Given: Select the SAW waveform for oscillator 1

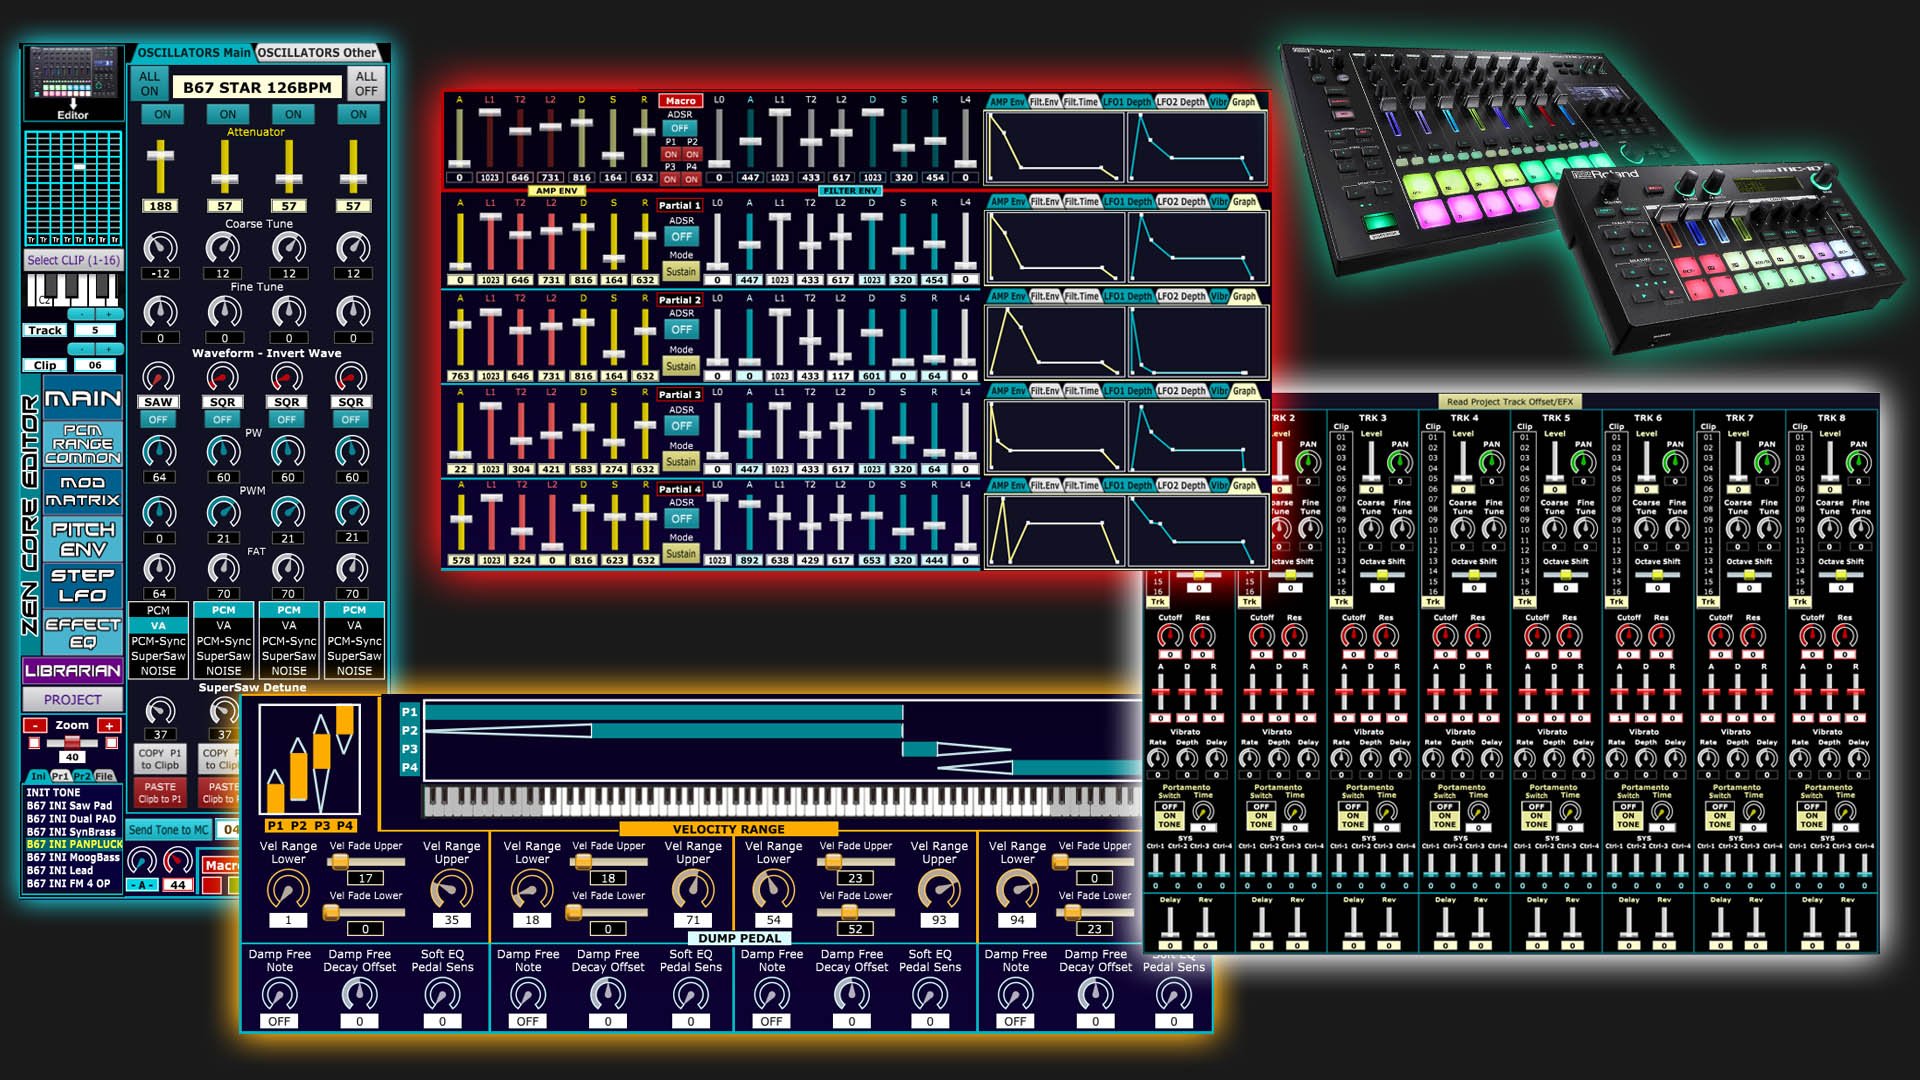Looking at the screenshot, I should (x=158, y=402).
